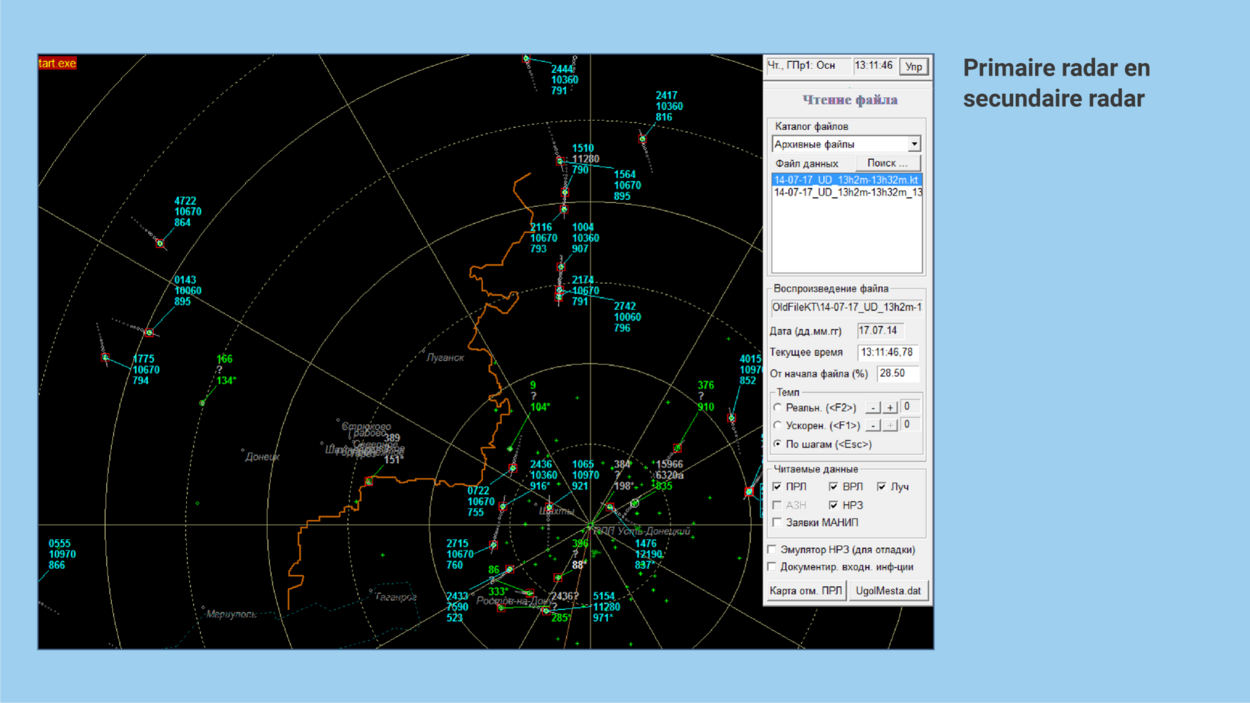Toggle the ВРЛ checkbox off
This screenshot has height=703, width=1250.
click(x=833, y=487)
